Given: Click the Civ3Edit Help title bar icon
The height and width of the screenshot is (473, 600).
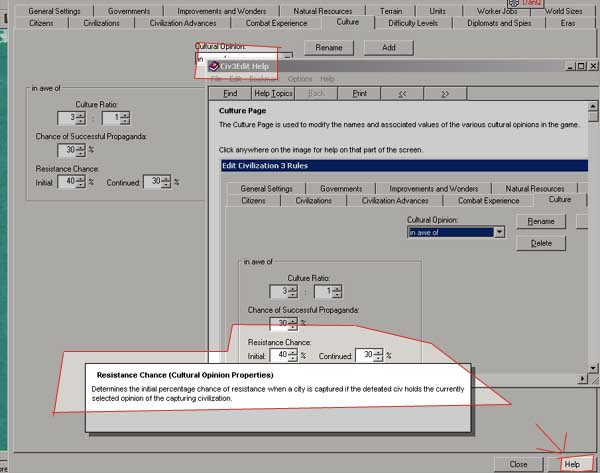Looking at the screenshot, I should [x=213, y=66].
